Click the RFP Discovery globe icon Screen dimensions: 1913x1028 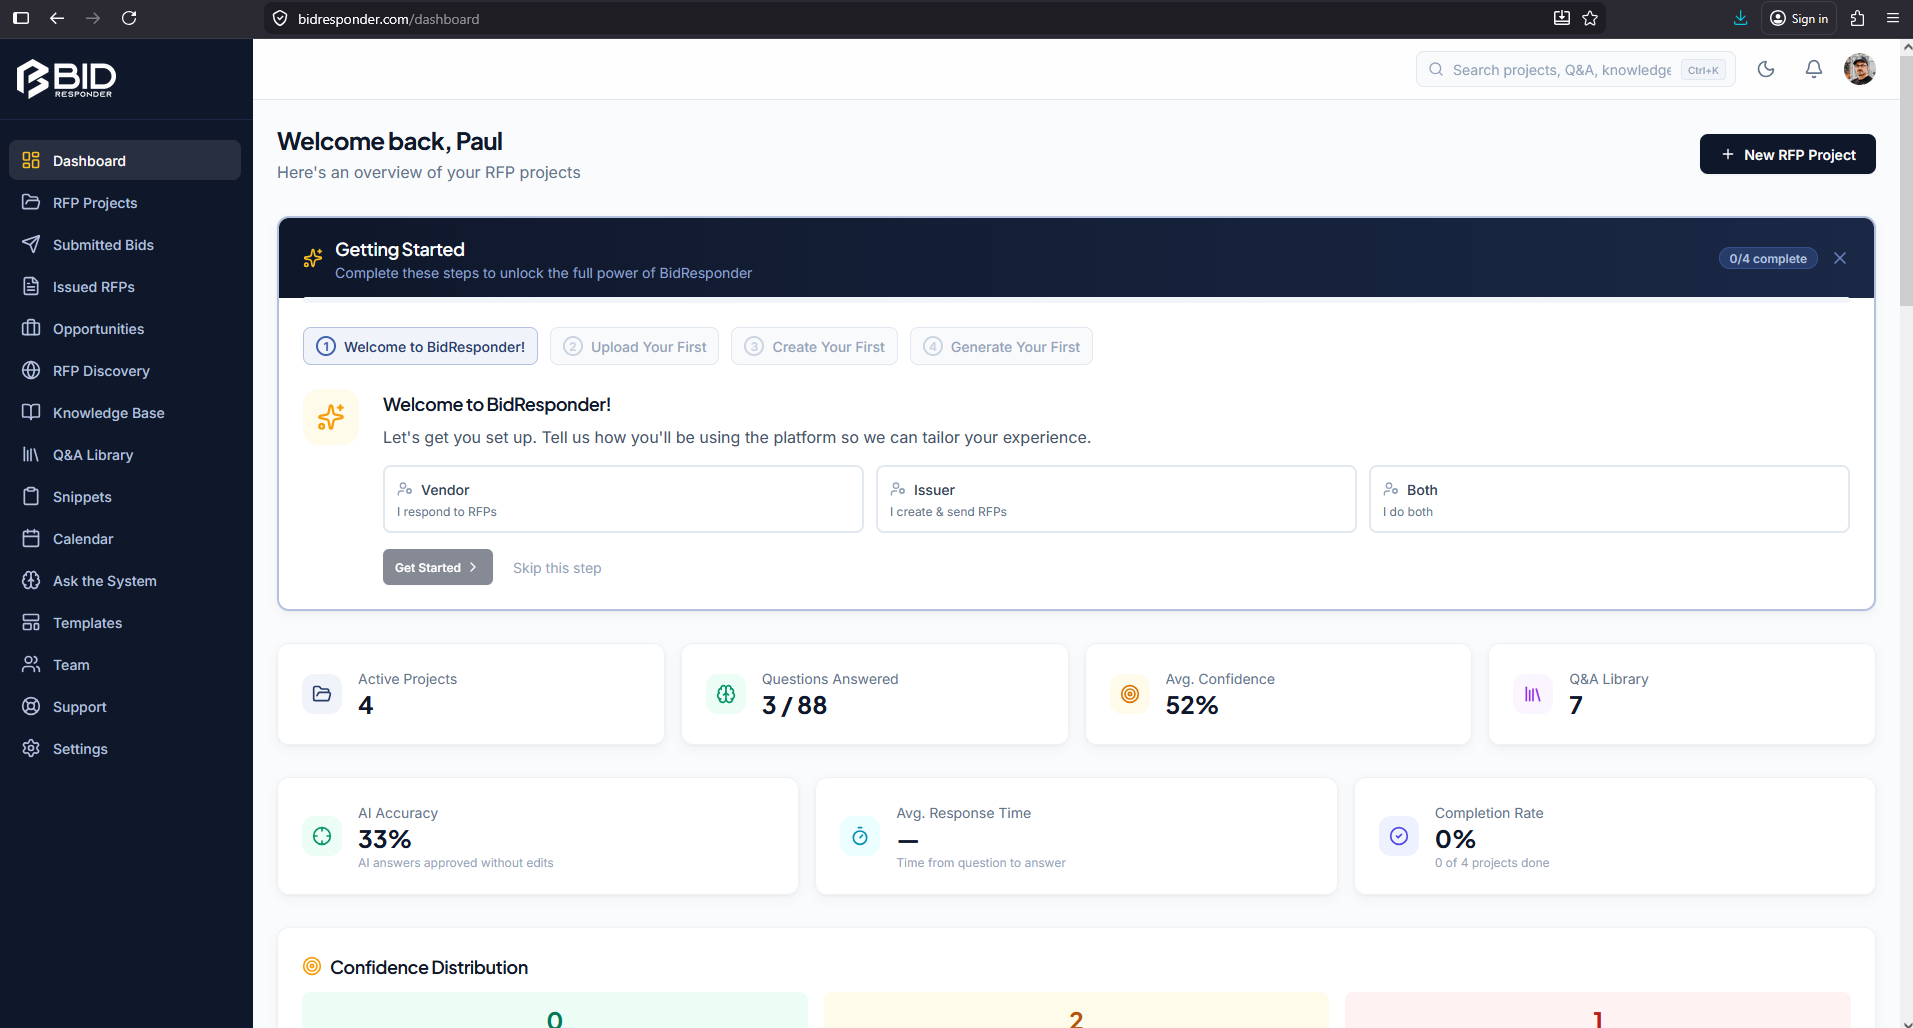click(x=31, y=370)
